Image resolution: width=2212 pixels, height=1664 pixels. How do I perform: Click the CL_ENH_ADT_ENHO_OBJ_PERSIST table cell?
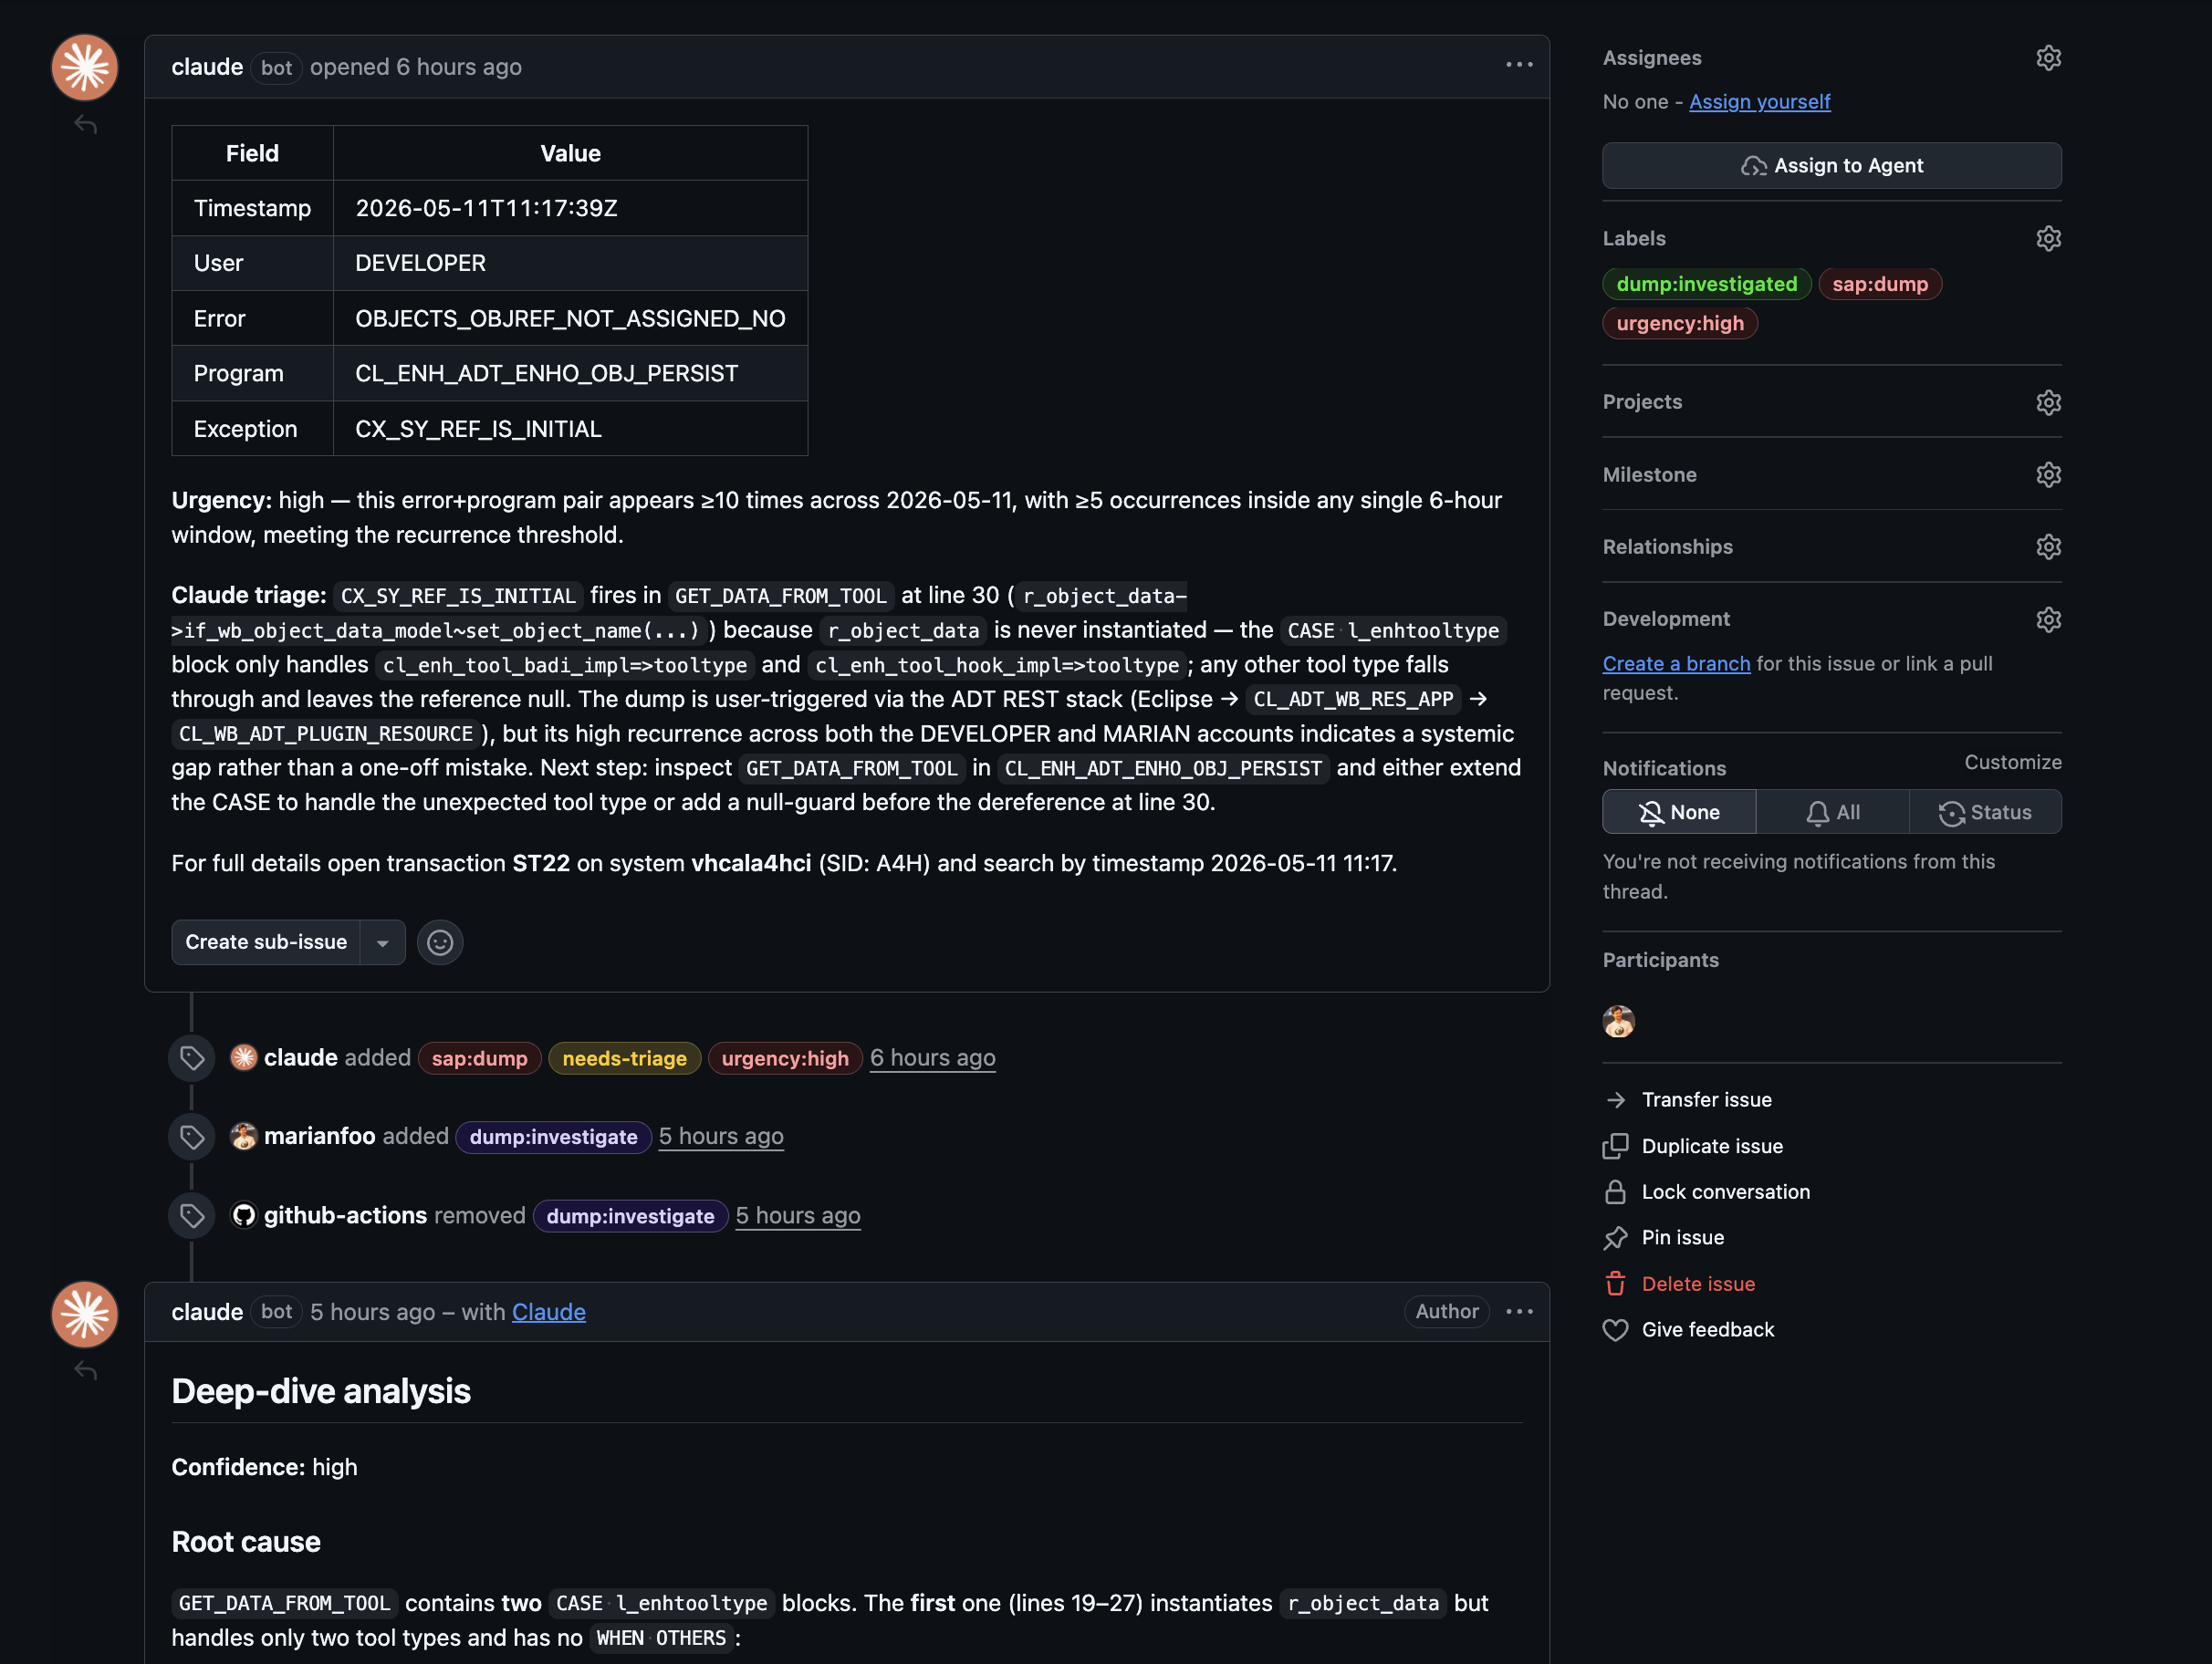coord(570,373)
